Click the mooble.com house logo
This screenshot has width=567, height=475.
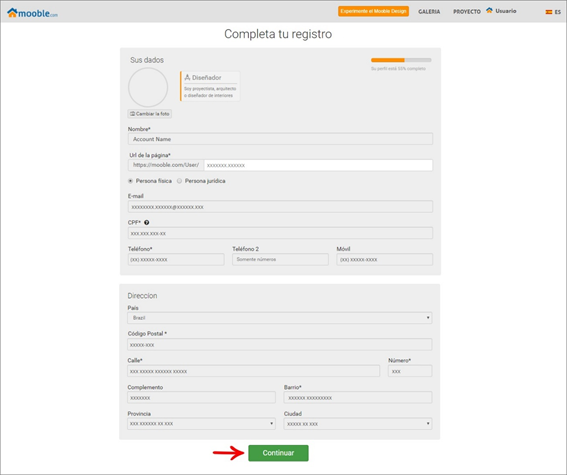coord(32,13)
